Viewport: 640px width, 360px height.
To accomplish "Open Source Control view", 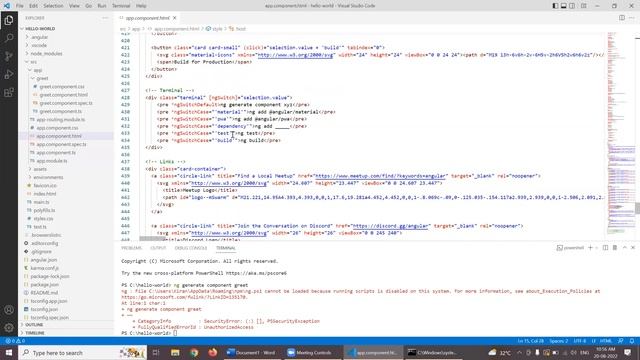I will (x=9, y=56).
